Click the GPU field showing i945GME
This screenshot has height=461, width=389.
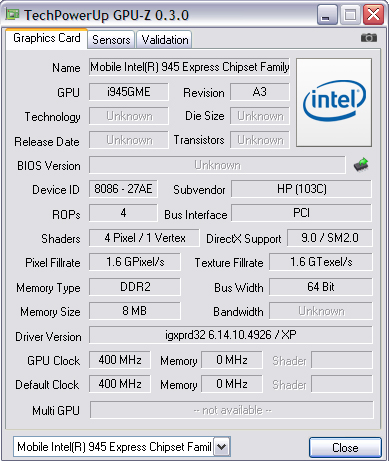pos(129,92)
